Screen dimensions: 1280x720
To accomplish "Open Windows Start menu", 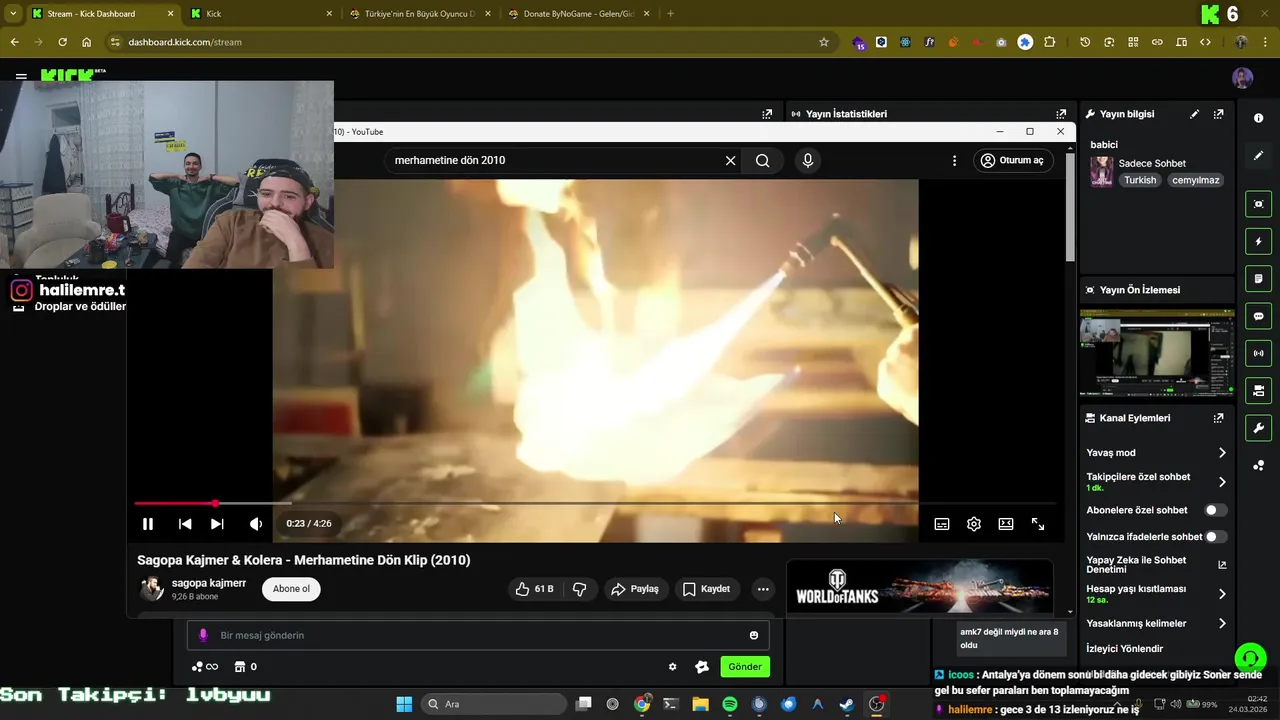I will (x=404, y=704).
